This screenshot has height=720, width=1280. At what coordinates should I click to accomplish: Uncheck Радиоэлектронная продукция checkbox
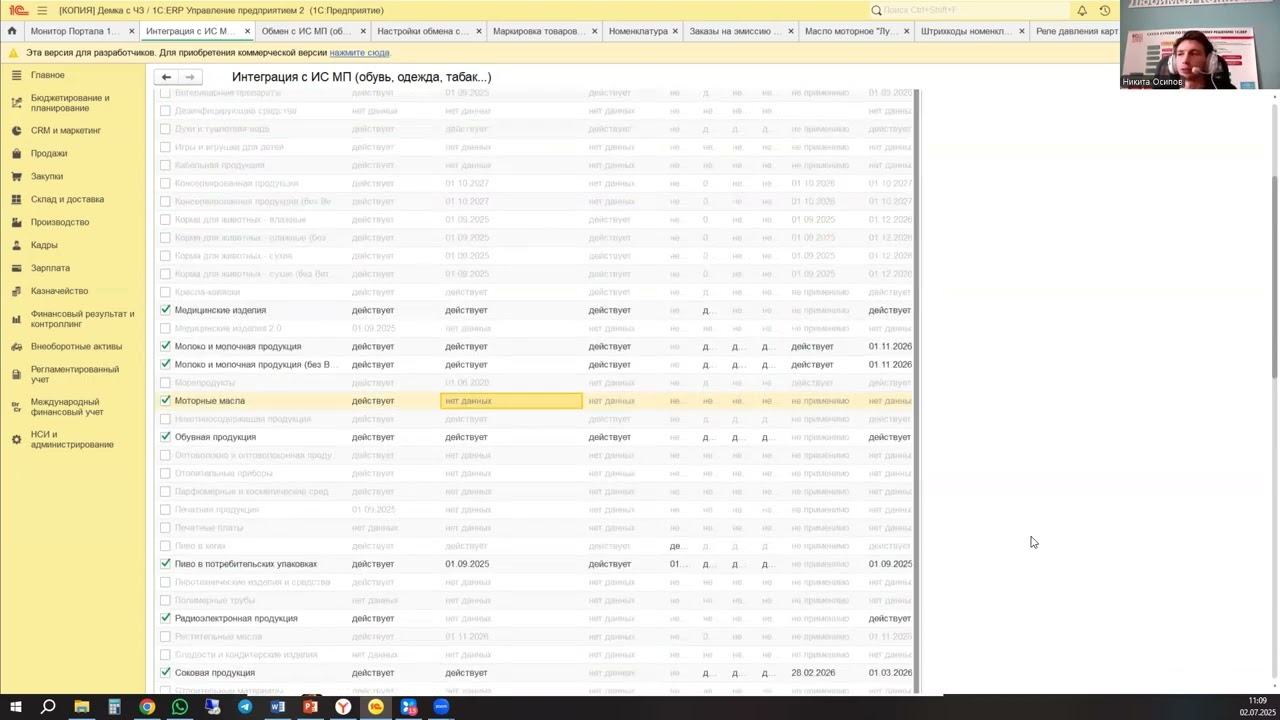click(x=166, y=618)
